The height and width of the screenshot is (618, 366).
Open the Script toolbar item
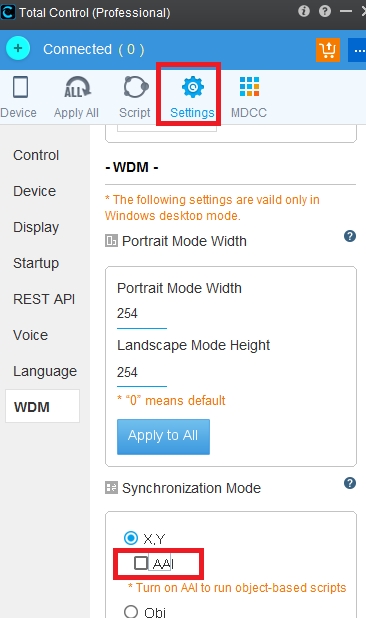point(135,97)
